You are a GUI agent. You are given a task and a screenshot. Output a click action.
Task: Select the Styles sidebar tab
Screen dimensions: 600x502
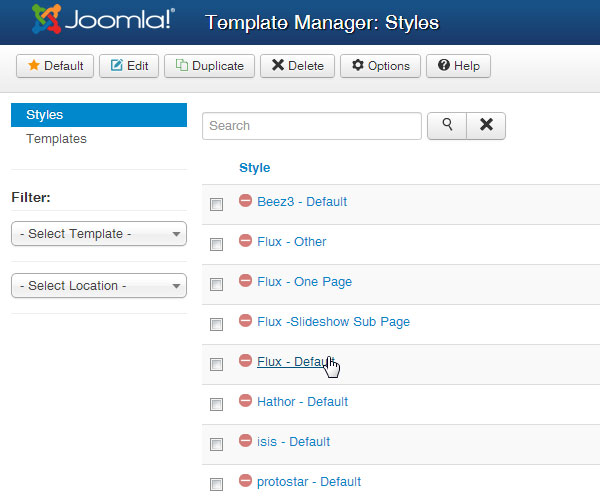click(99, 115)
